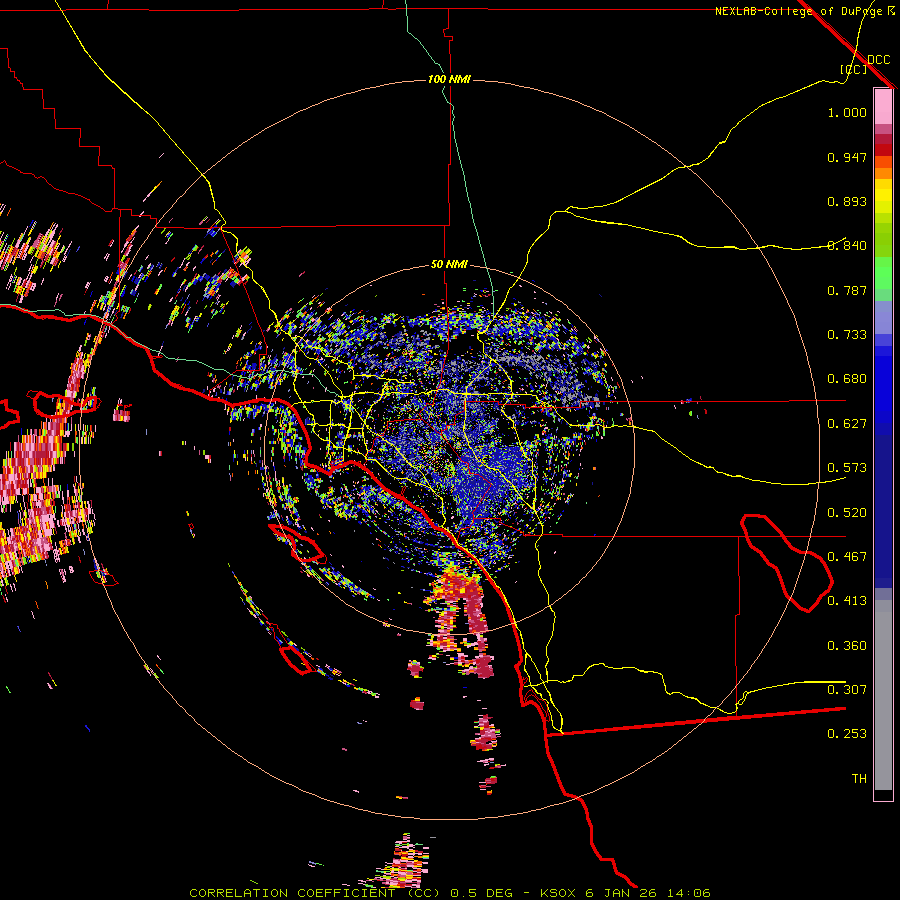
Task: Select the 0.253 scale value
Action: pyautogui.click(x=847, y=734)
